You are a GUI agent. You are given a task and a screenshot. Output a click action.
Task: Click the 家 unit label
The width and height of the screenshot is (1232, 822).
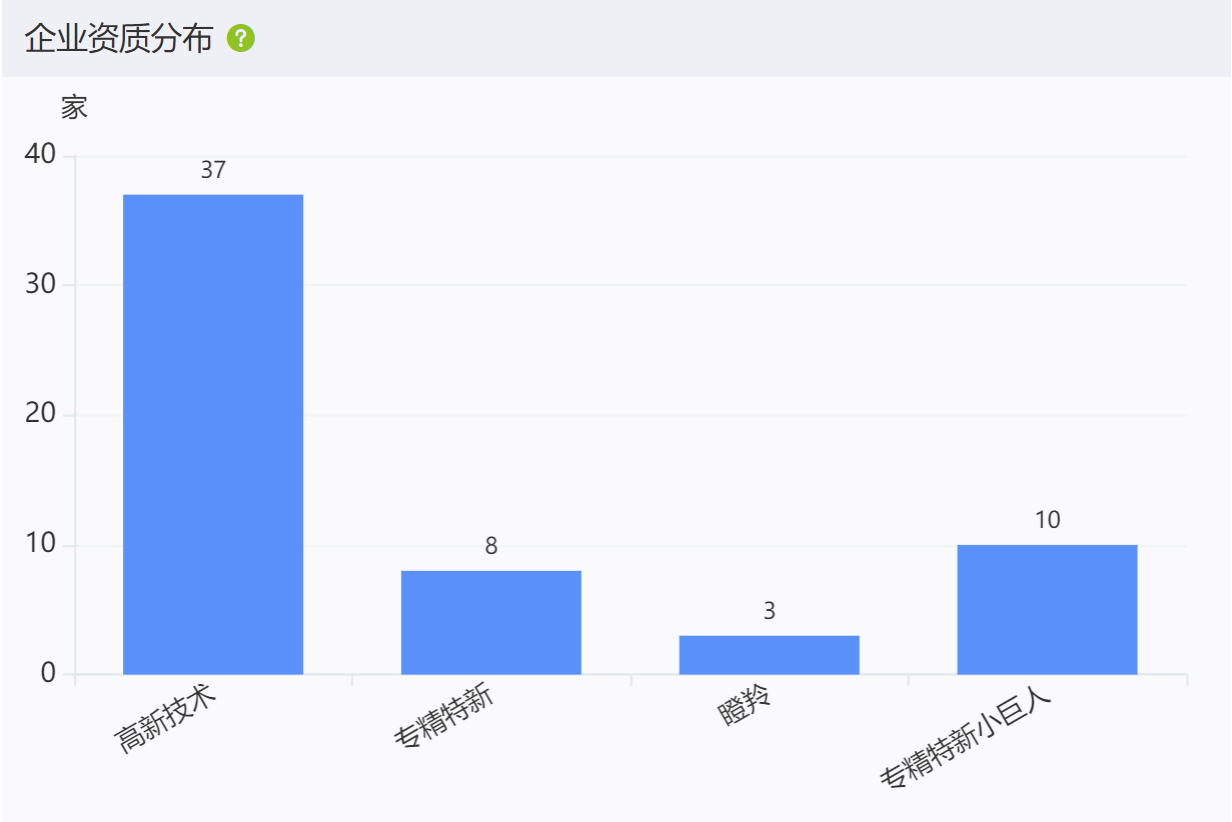[74, 107]
